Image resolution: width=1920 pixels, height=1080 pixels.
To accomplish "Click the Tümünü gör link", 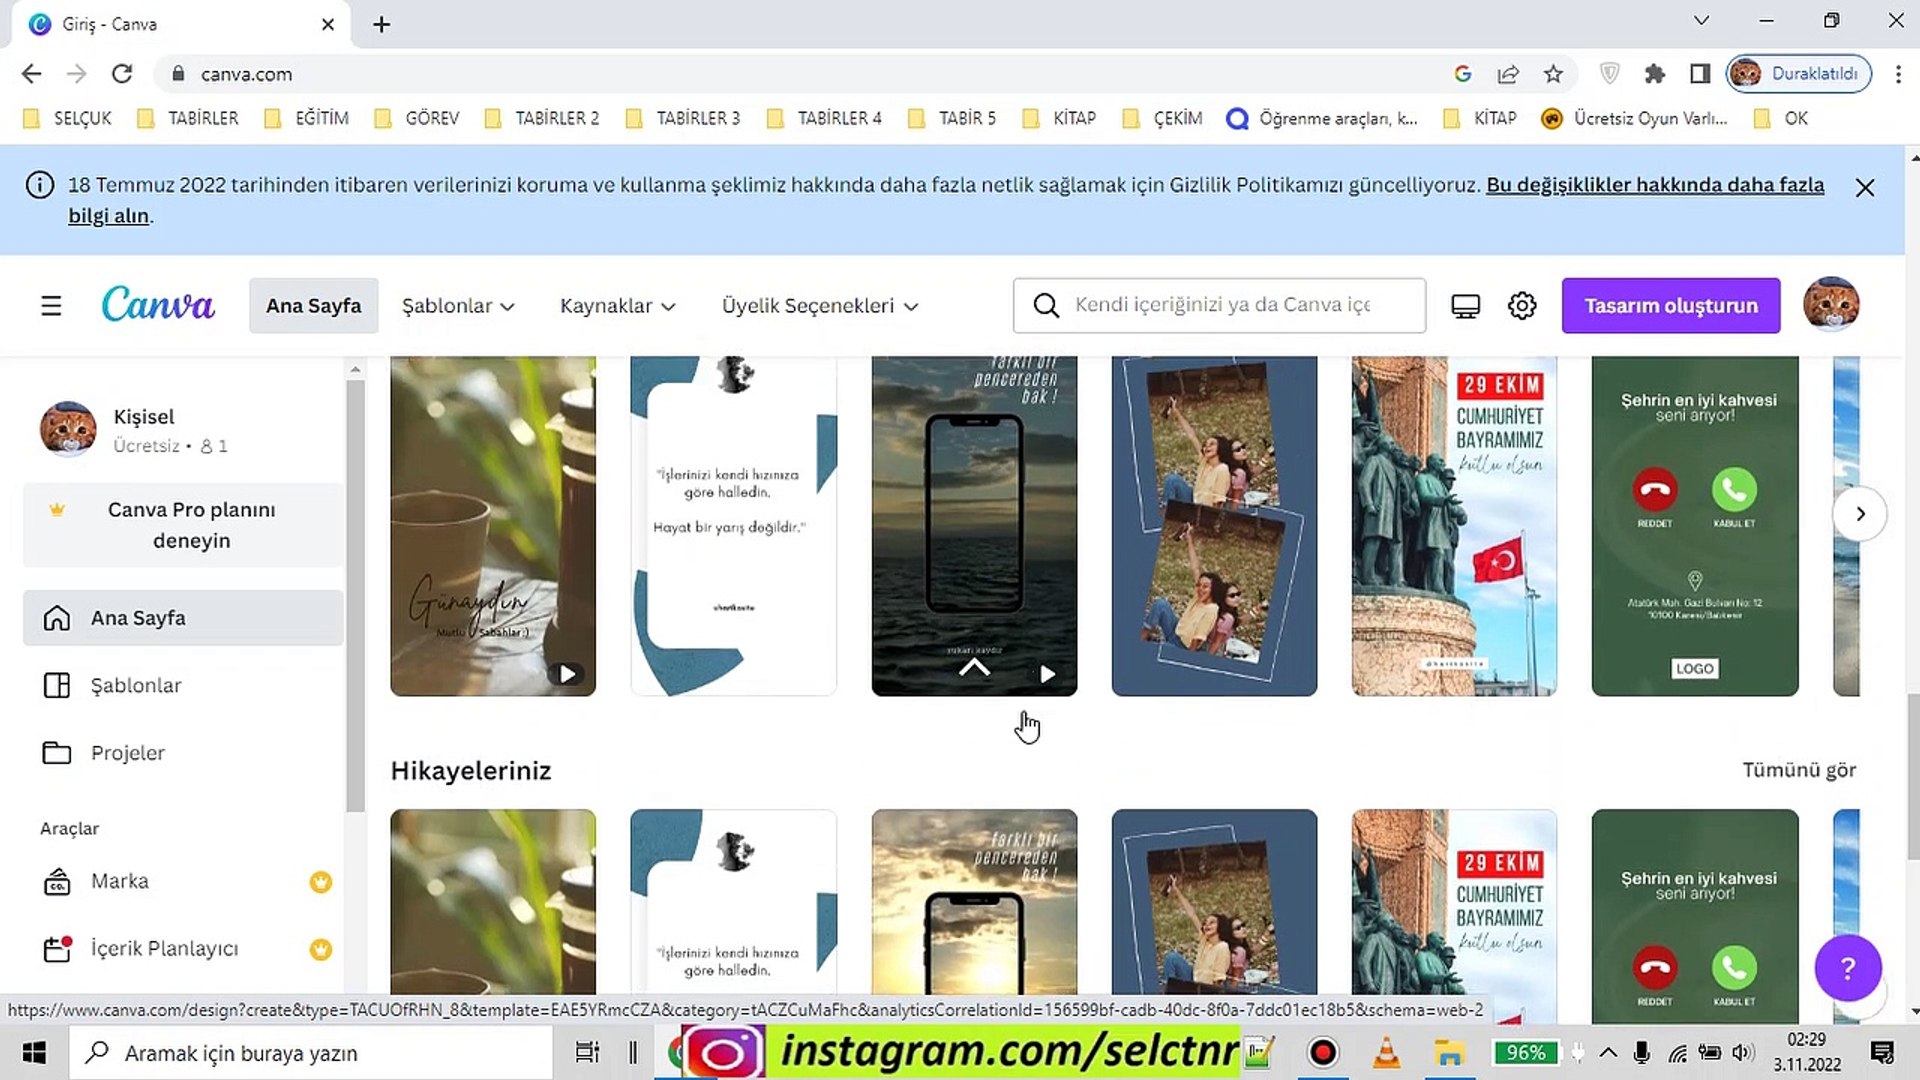I will tap(1798, 770).
